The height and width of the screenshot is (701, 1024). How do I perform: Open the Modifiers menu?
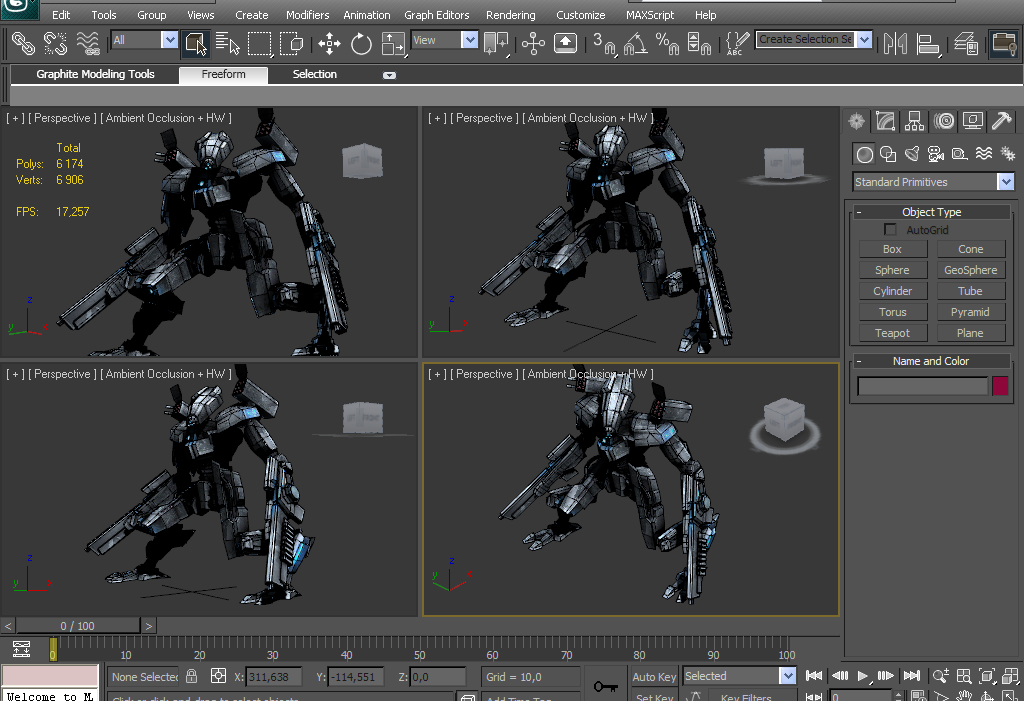point(307,15)
